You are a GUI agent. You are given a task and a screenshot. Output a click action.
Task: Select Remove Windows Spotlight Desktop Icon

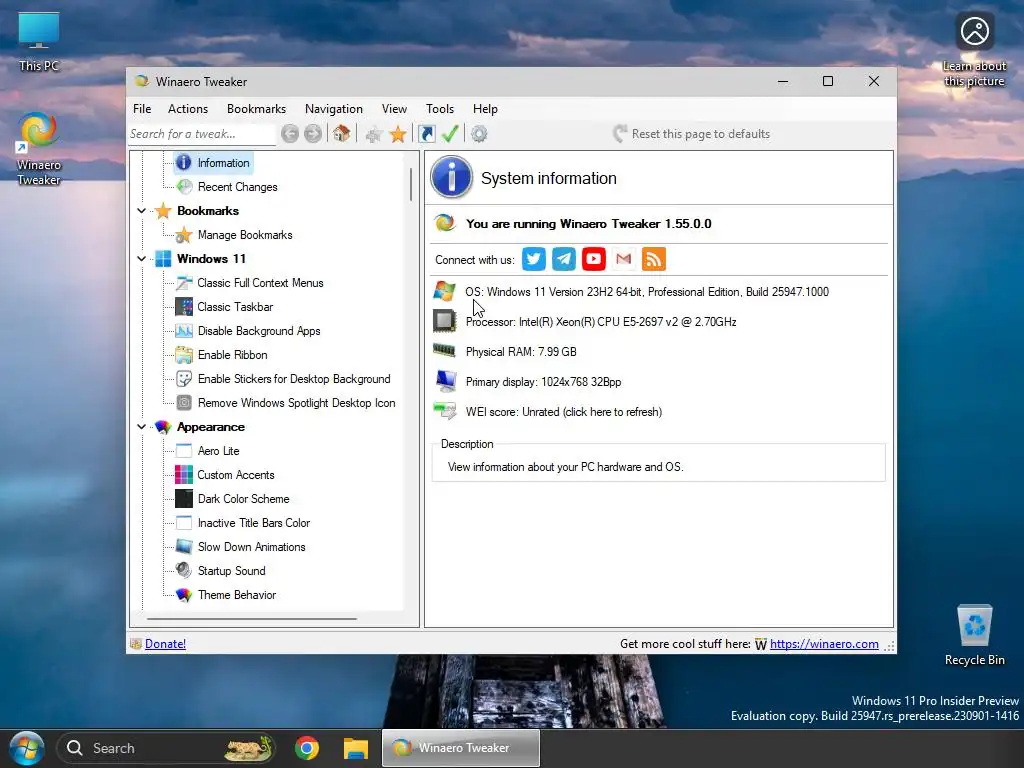click(286, 403)
